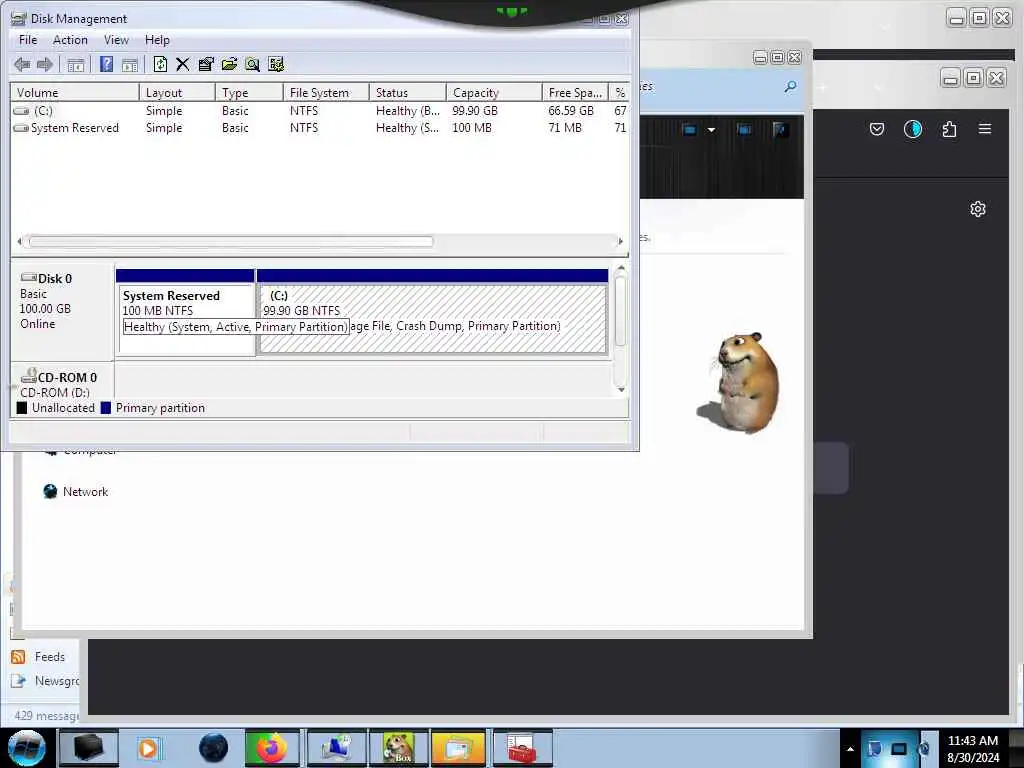Image resolution: width=1024 pixels, height=768 pixels.
Task: Select the Disk 0 label box
Action: (63, 310)
